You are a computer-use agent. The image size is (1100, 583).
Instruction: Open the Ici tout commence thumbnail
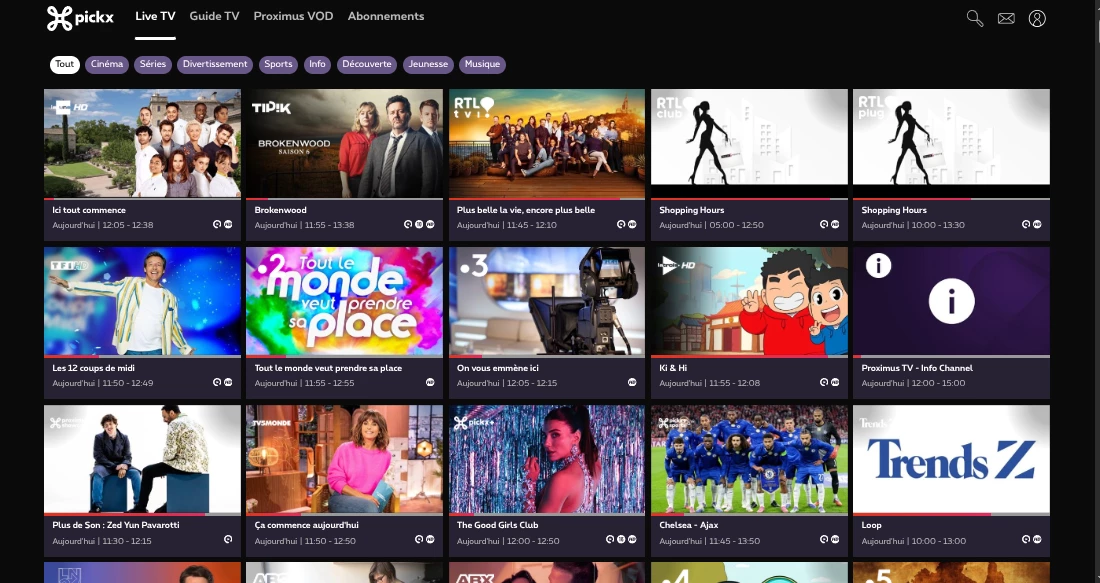[x=142, y=143]
